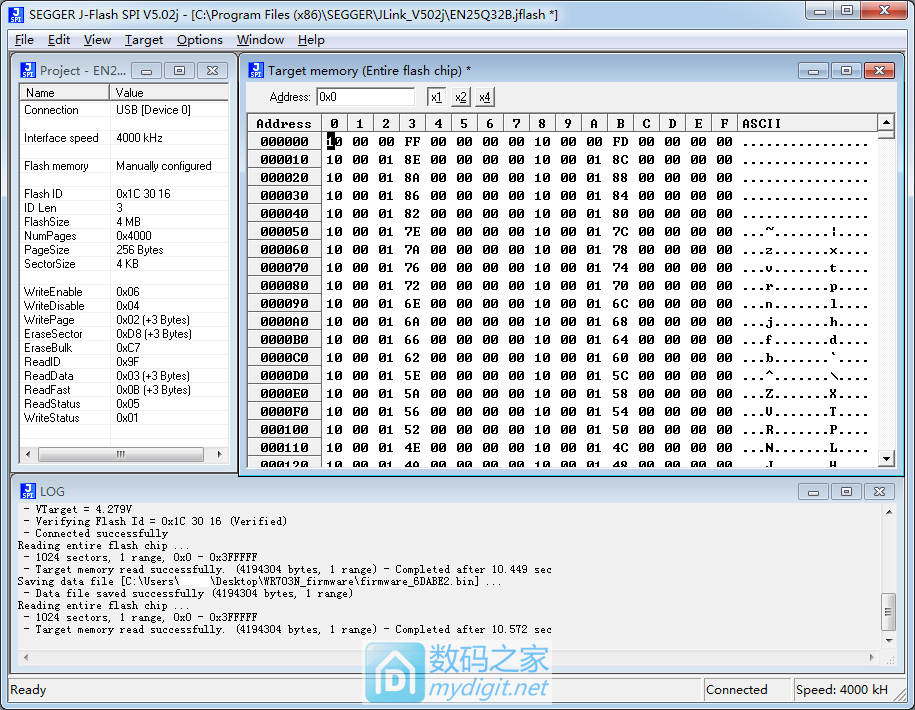Maximize the Target memory window
The height and width of the screenshot is (710, 915).
pos(846,71)
